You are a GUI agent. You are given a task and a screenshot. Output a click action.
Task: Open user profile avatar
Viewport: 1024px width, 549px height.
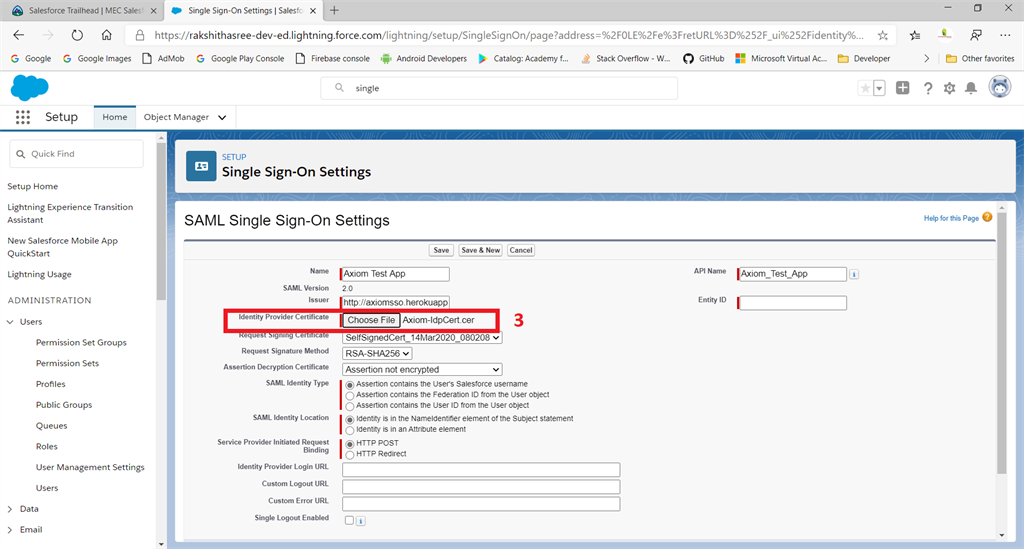(x=999, y=87)
